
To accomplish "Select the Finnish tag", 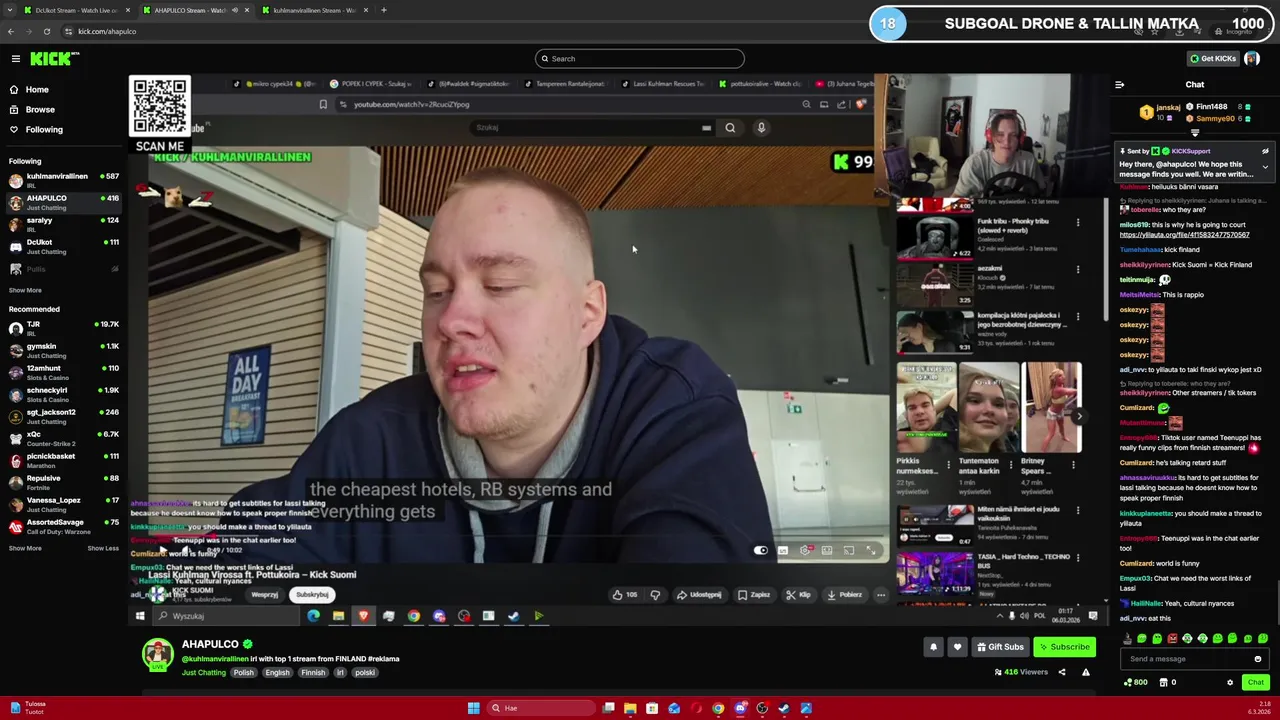I will [x=313, y=673].
